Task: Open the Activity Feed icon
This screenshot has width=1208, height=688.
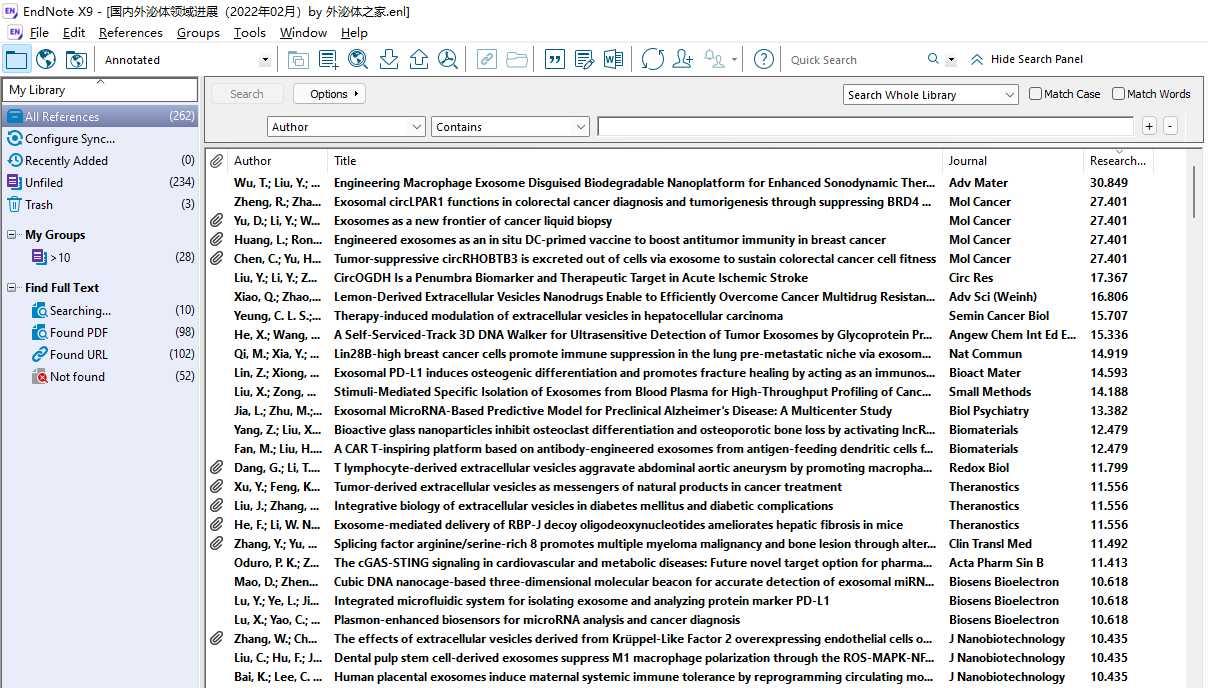Action: (715, 59)
